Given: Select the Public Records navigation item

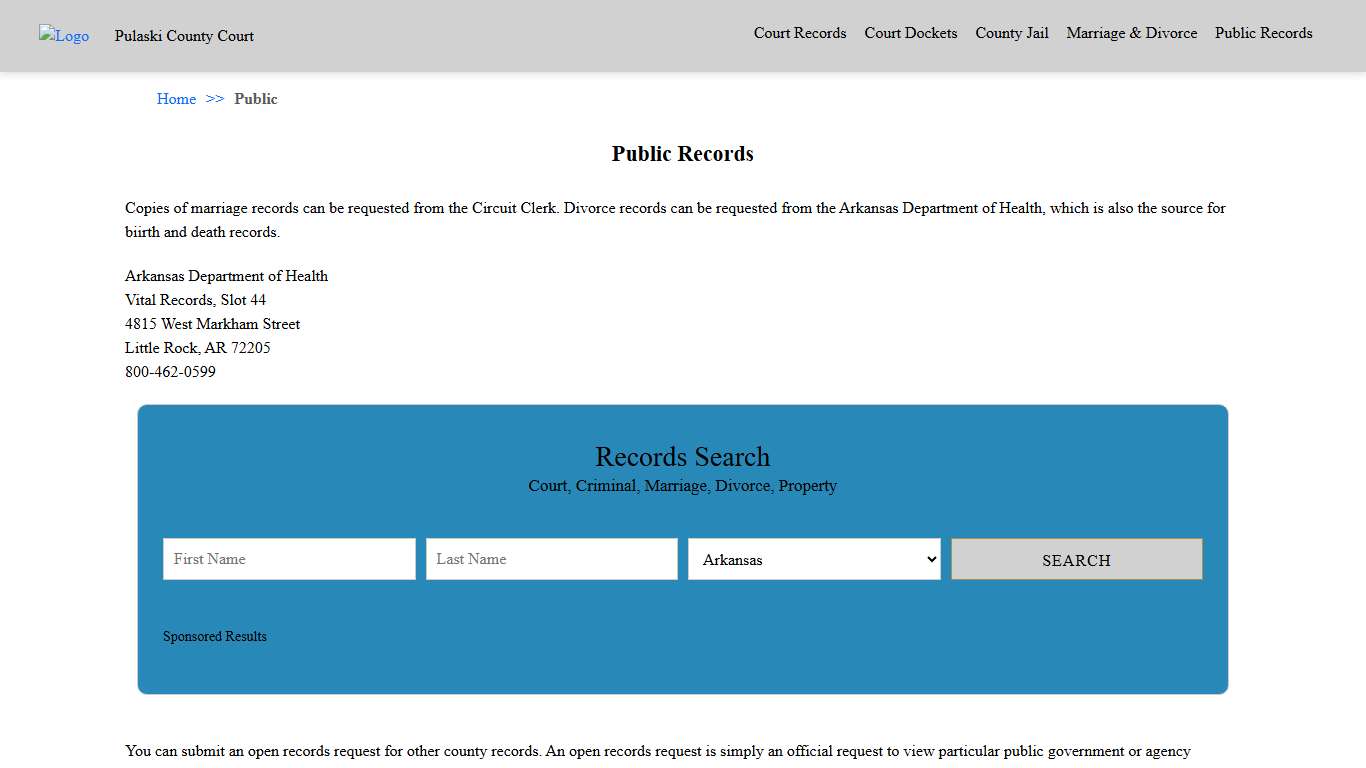Looking at the screenshot, I should click(x=1263, y=33).
